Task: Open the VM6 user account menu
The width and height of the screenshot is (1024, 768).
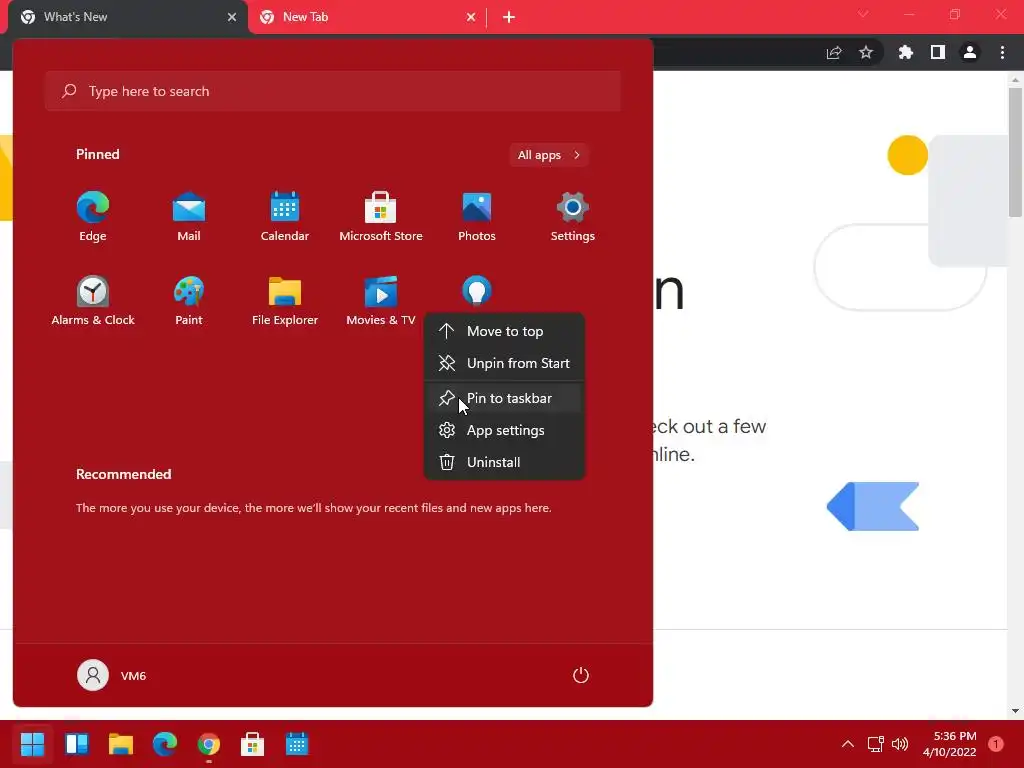Action: (x=112, y=675)
